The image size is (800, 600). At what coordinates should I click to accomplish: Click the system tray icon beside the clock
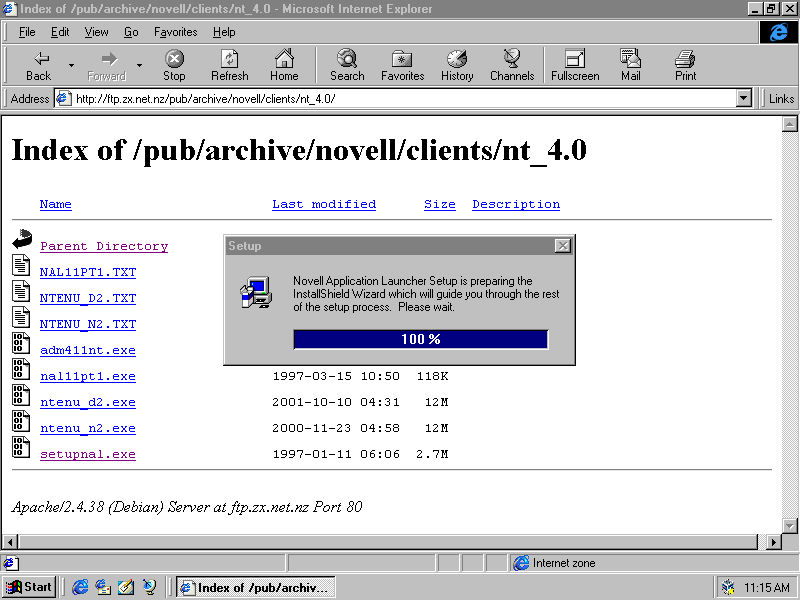coord(728,587)
